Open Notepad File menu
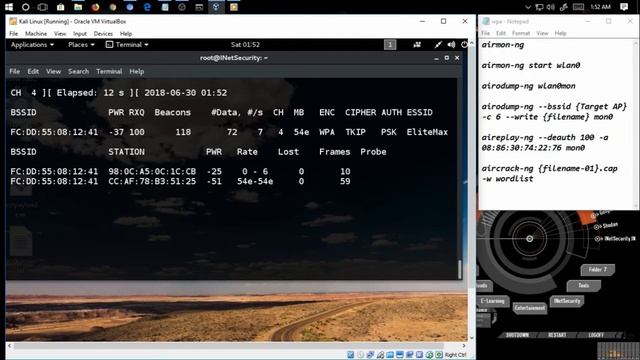Screen dimensions: 640x360 tap(485, 33)
